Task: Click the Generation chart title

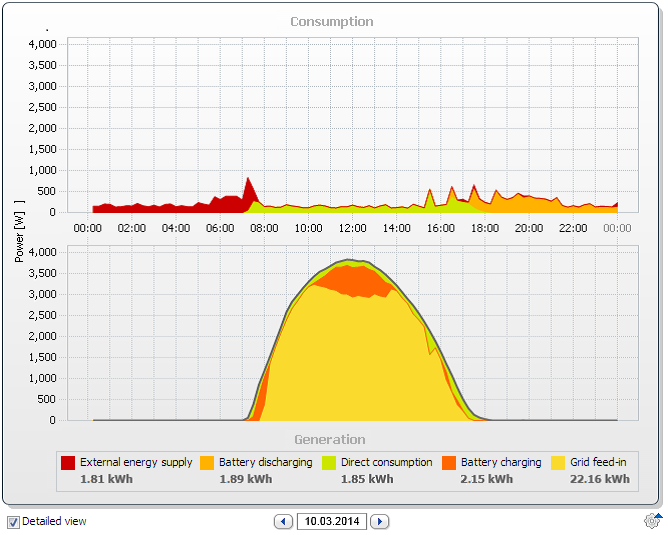Action: click(330, 439)
